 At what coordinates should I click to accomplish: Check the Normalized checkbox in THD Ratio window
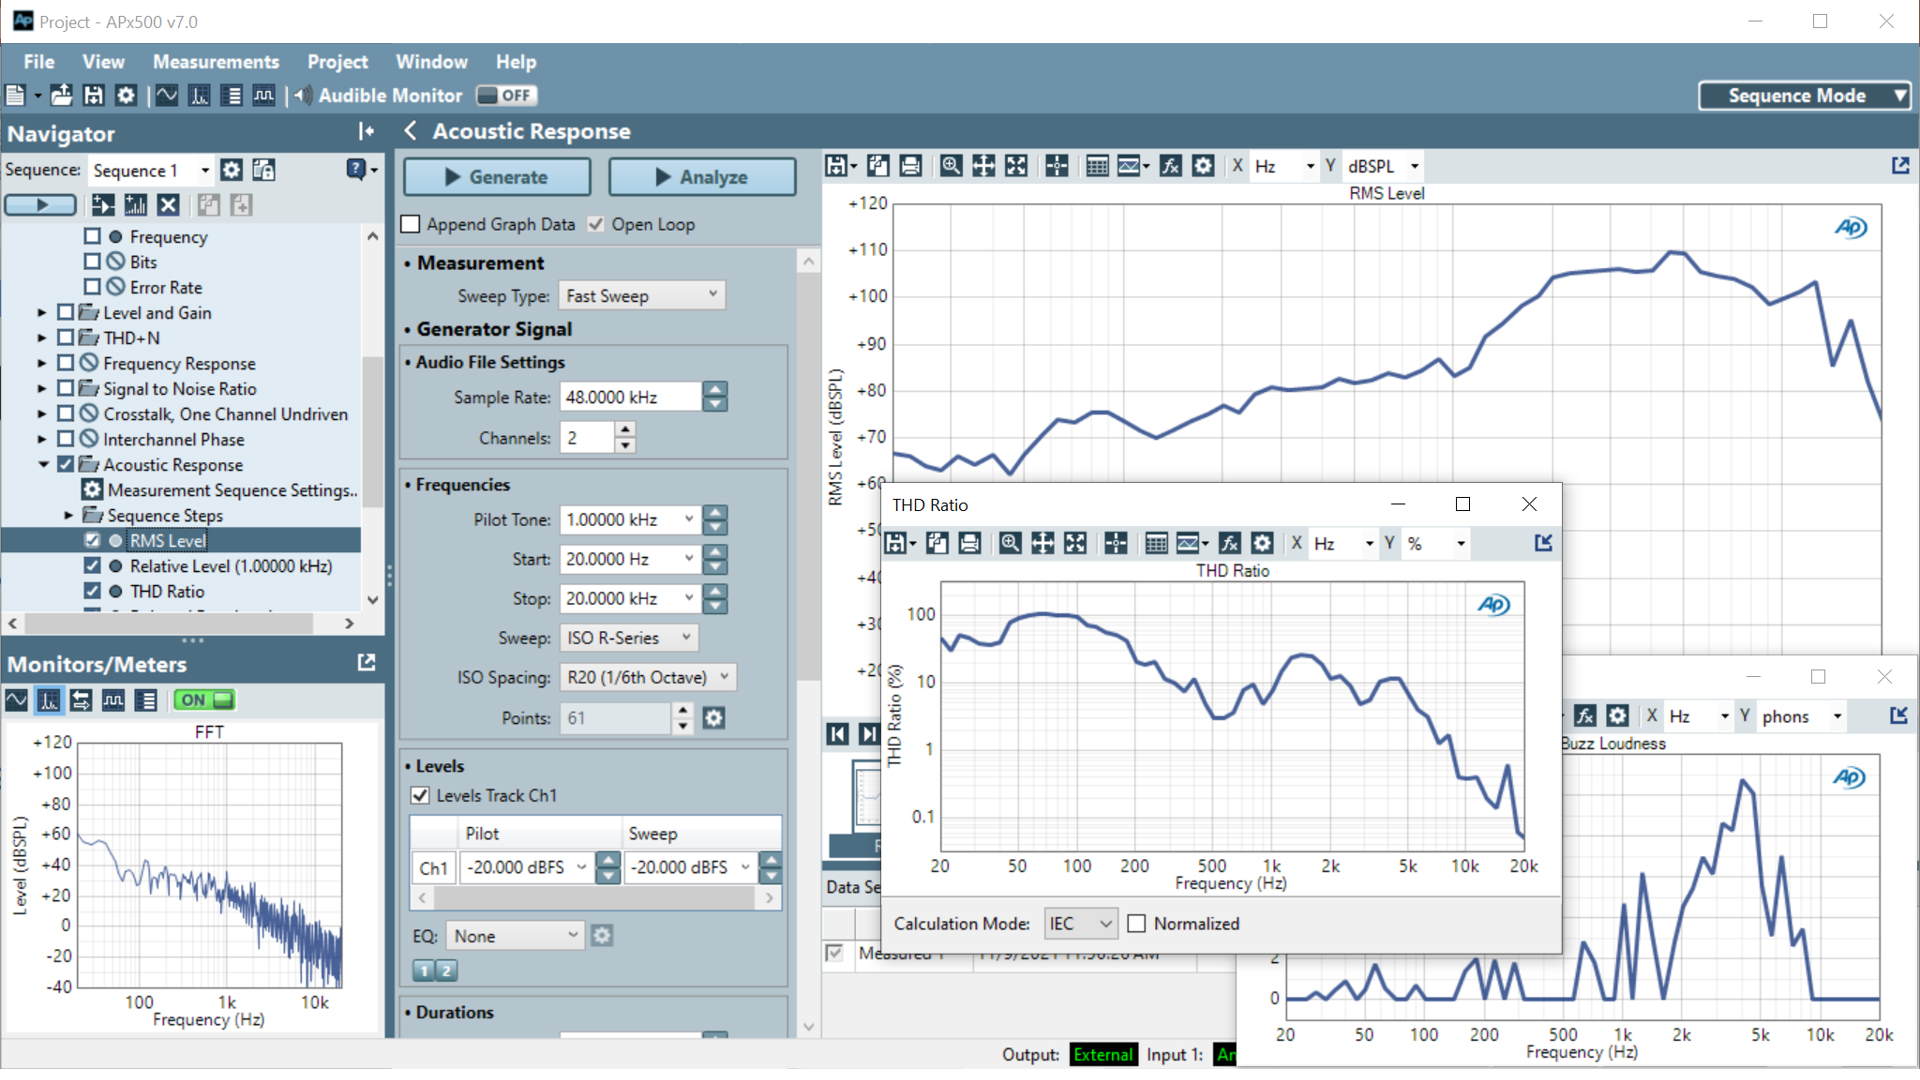1137,924
